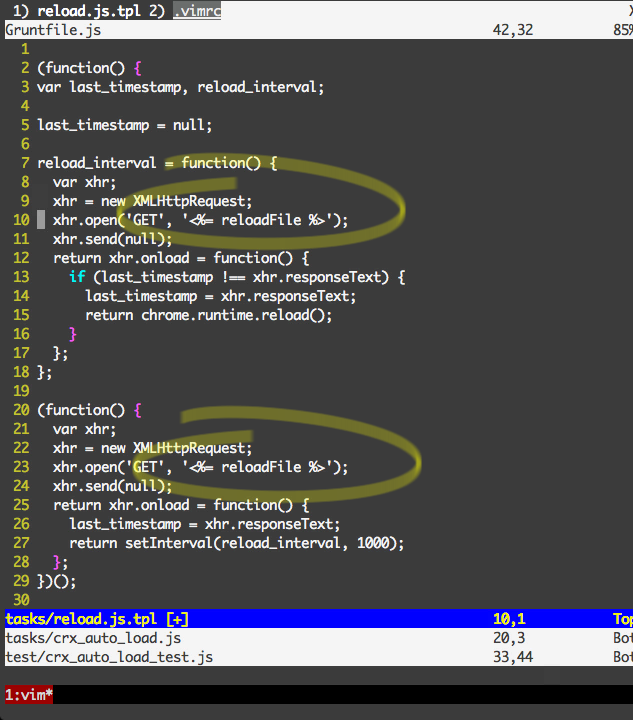
Task: Click 'setInterval(reload_interval, 1000)' on line 27
Action: click(261, 543)
